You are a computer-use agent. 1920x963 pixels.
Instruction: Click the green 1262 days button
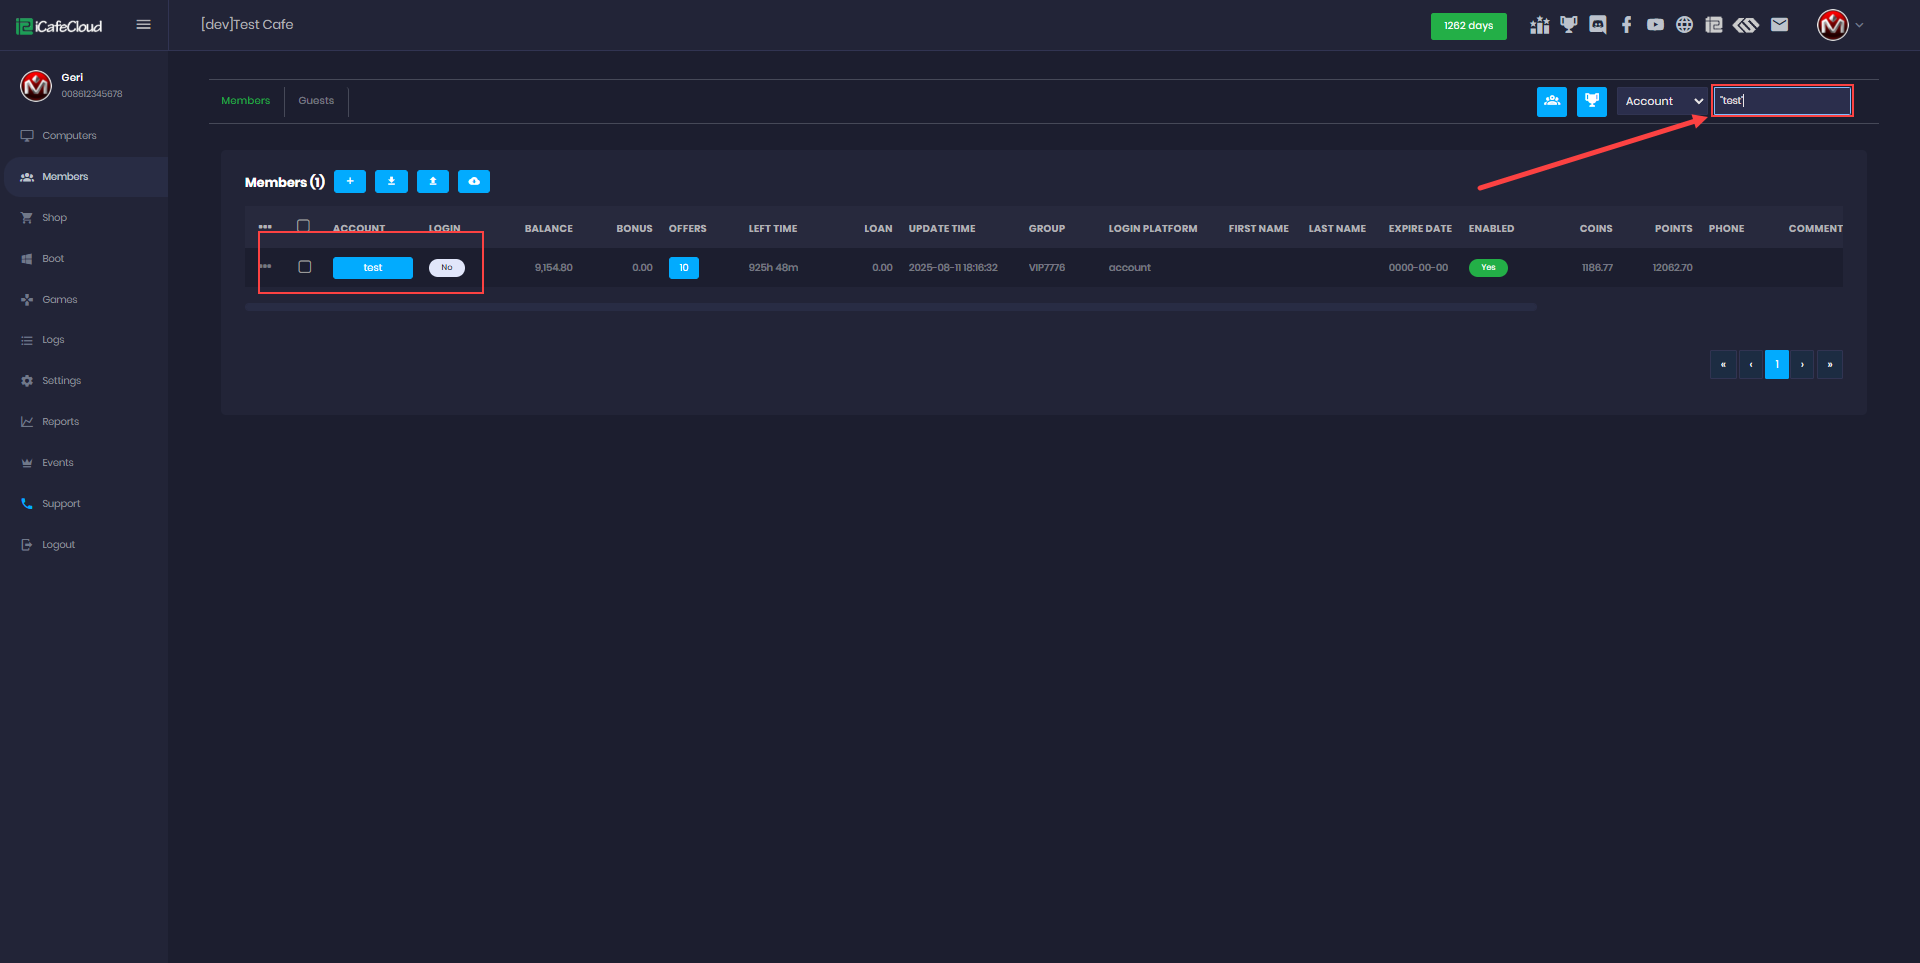point(1468,26)
